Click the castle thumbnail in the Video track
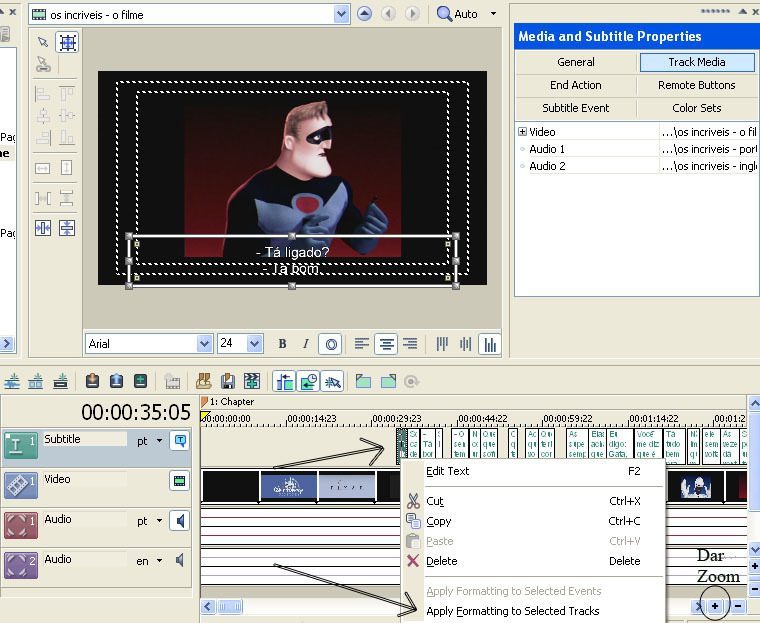The image size is (760, 623). point(289,487)
